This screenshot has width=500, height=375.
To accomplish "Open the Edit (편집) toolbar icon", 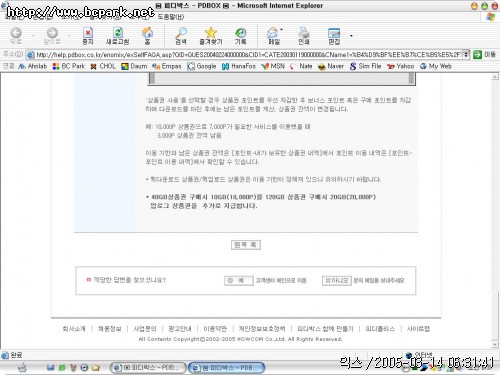I will point(334,36).
